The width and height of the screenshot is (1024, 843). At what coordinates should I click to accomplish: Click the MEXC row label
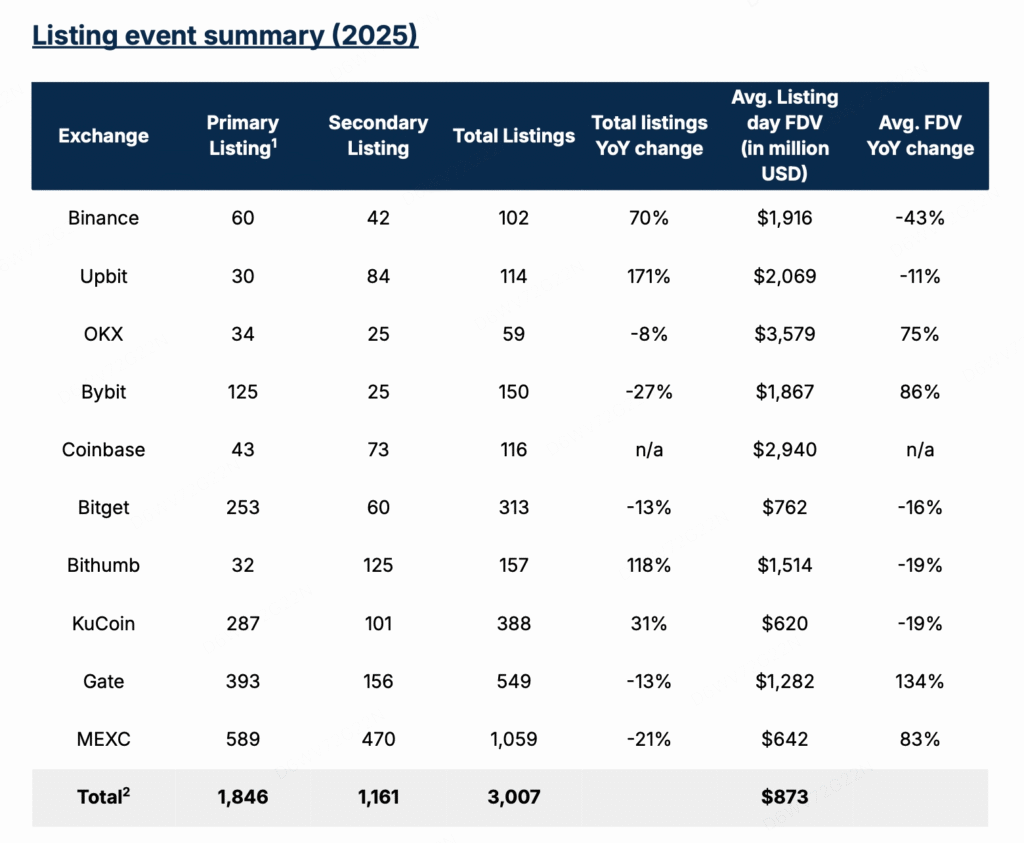coord(103,740)
